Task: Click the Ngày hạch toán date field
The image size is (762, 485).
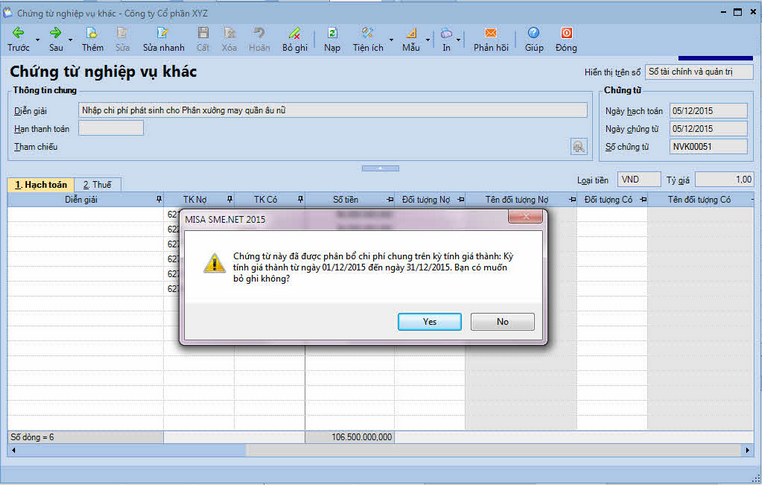Action: coord(709,111)
